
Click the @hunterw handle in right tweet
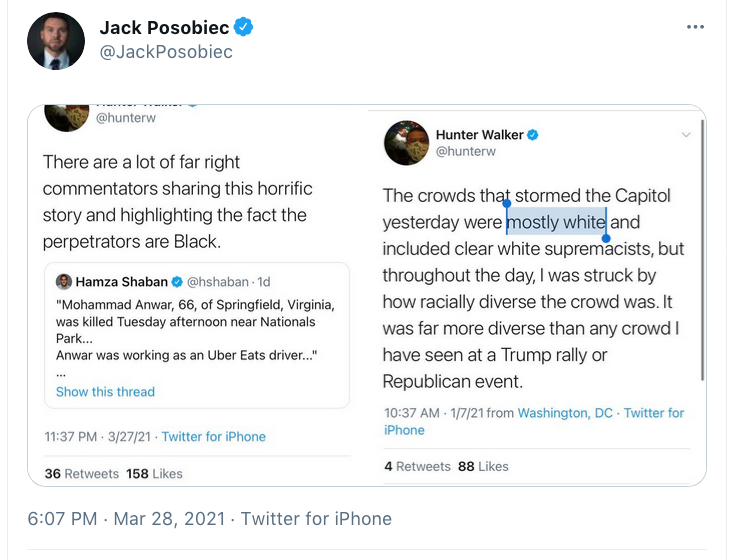pos(465,151)
